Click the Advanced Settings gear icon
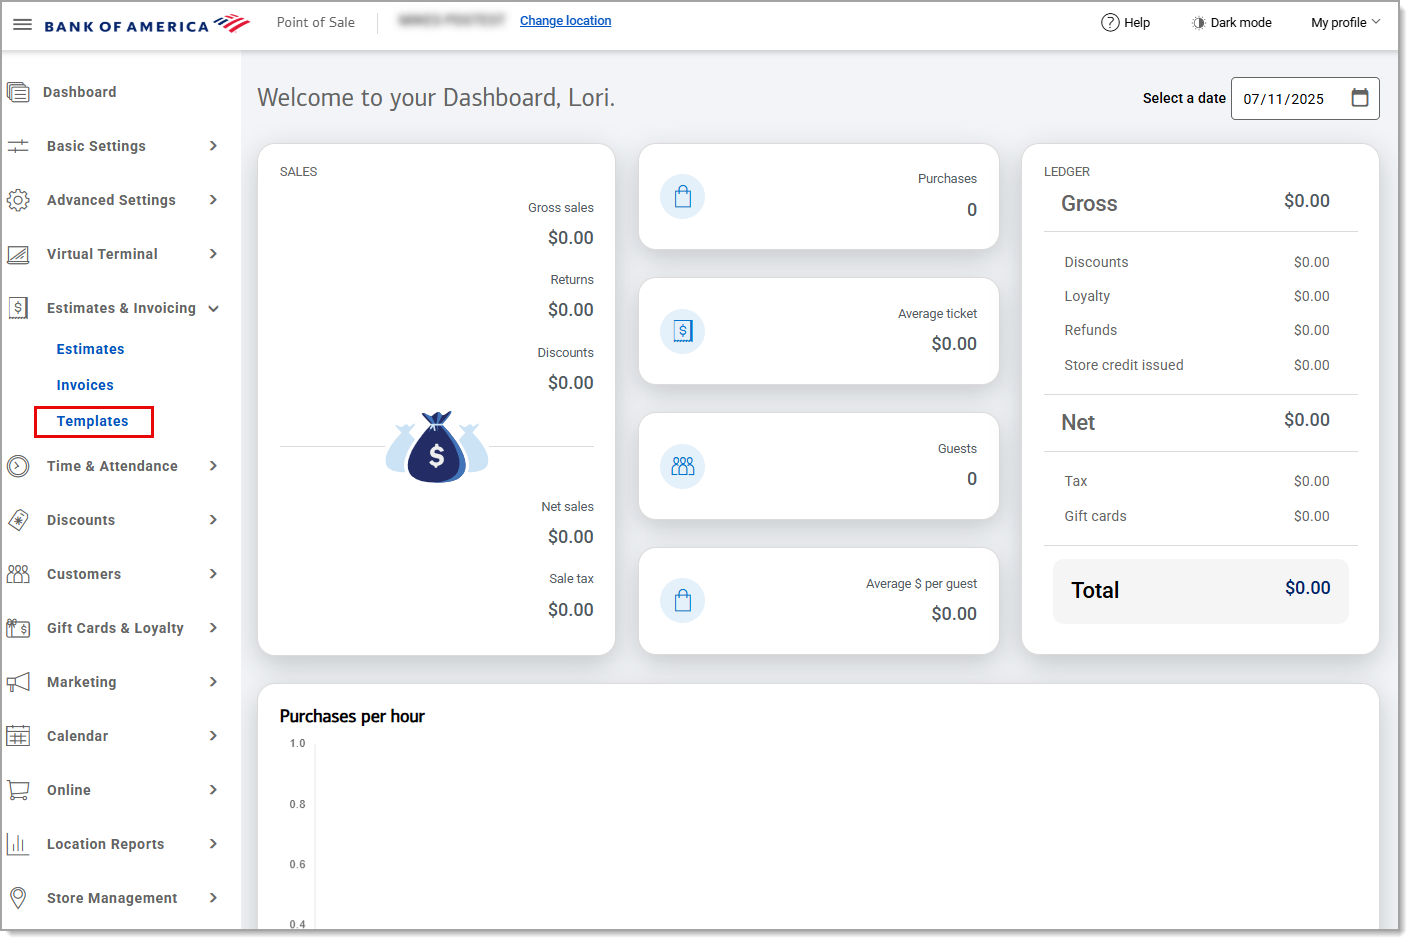1412x943 pixels. pyautogui.click(x=18, y=200)
